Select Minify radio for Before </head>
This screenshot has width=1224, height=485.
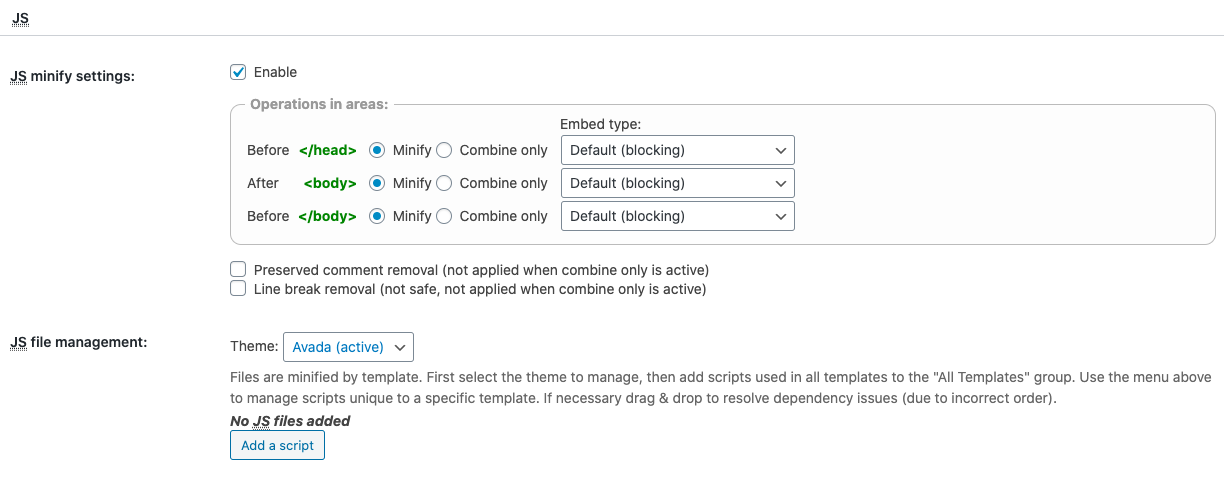pyautogui.click(x=377, y=150)
